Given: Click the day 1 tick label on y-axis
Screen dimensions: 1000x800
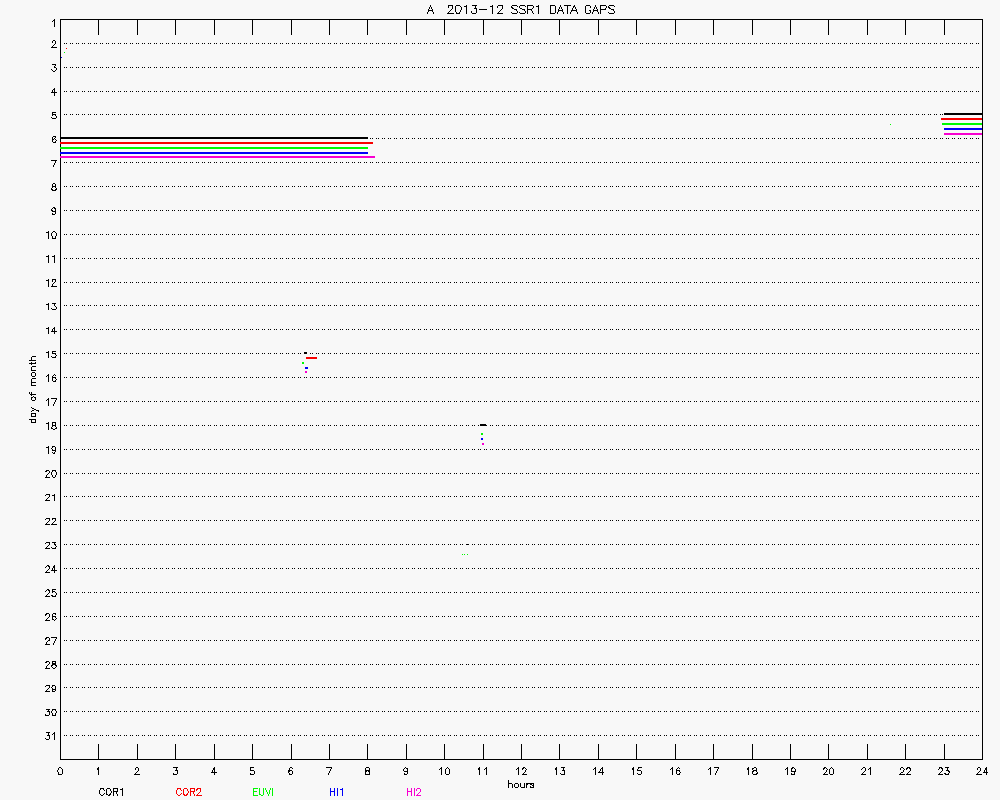Looking at the screenshot, I should pos(52,20).
